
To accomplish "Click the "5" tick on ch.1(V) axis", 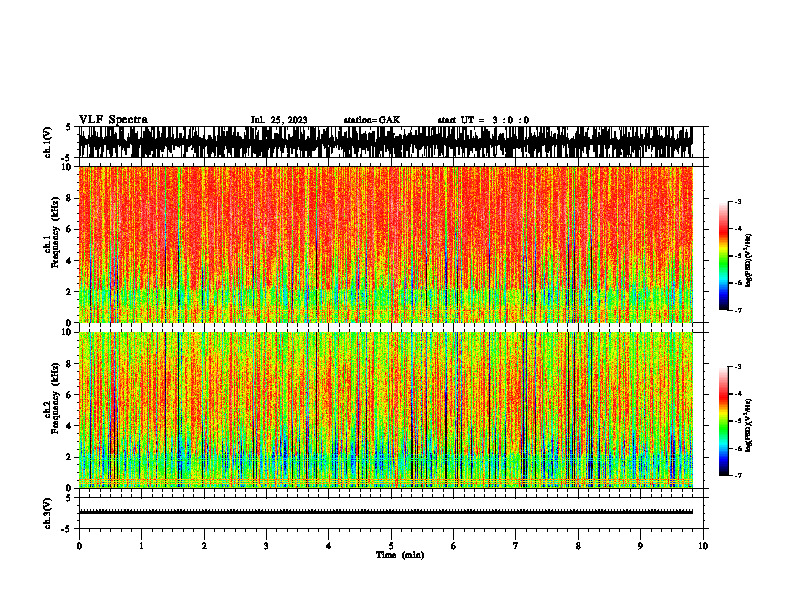I will (x=68, y=128).
